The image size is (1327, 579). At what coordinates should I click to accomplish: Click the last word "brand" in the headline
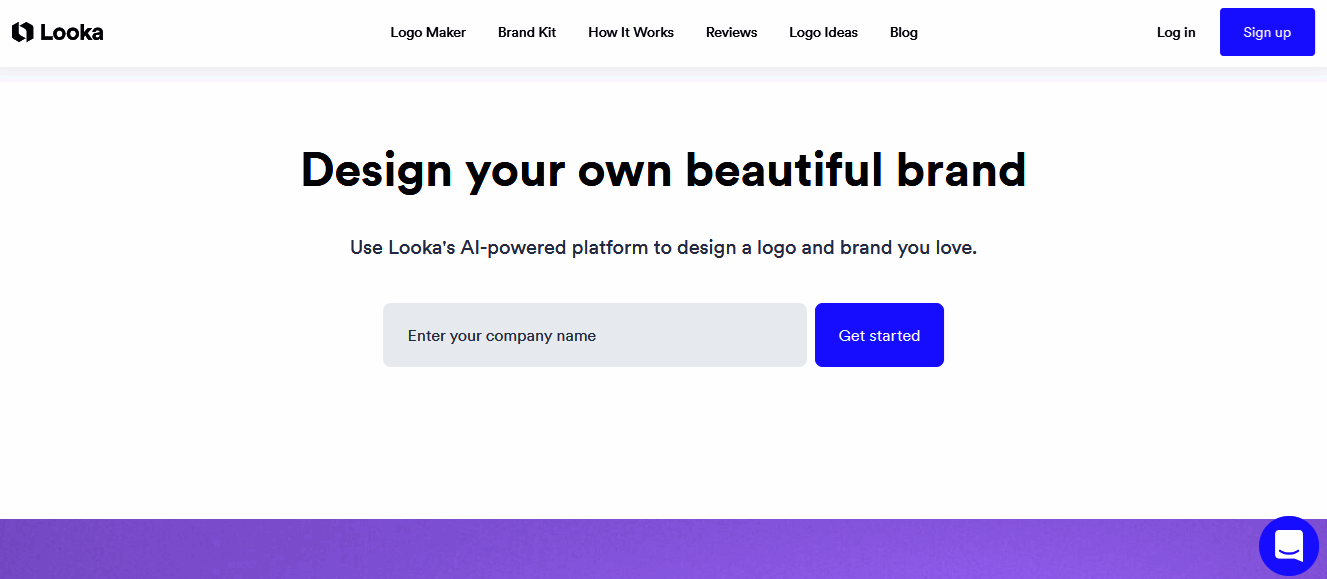point(961,170)
